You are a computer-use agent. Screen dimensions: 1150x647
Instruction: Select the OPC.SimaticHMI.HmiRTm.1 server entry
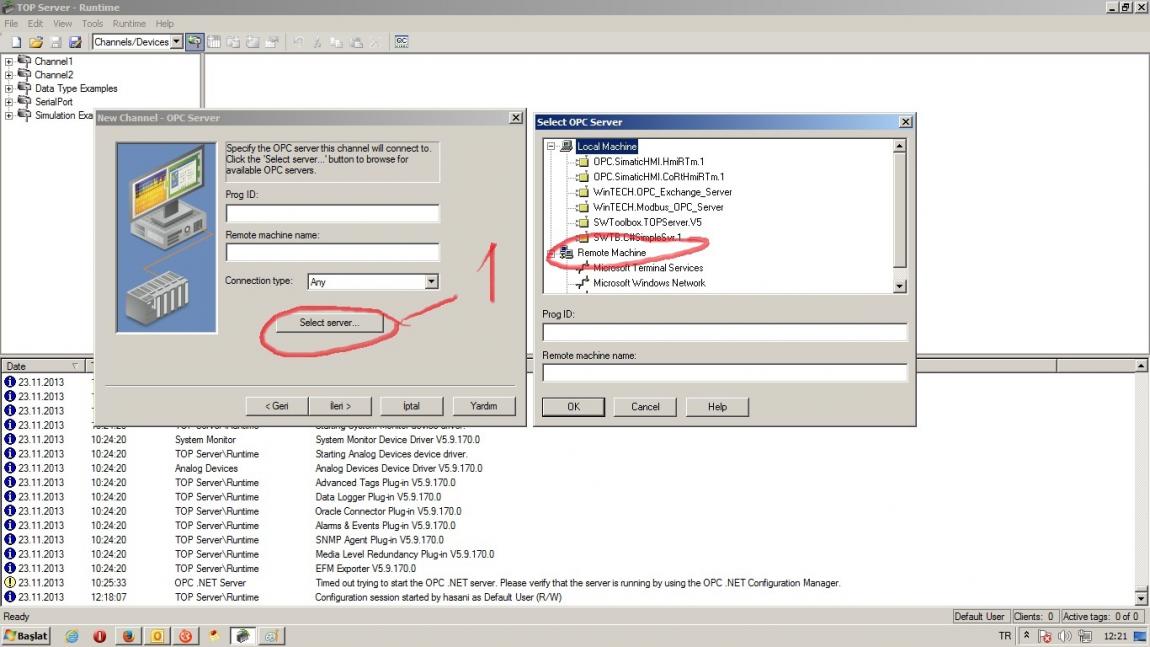tap(648, 161)
